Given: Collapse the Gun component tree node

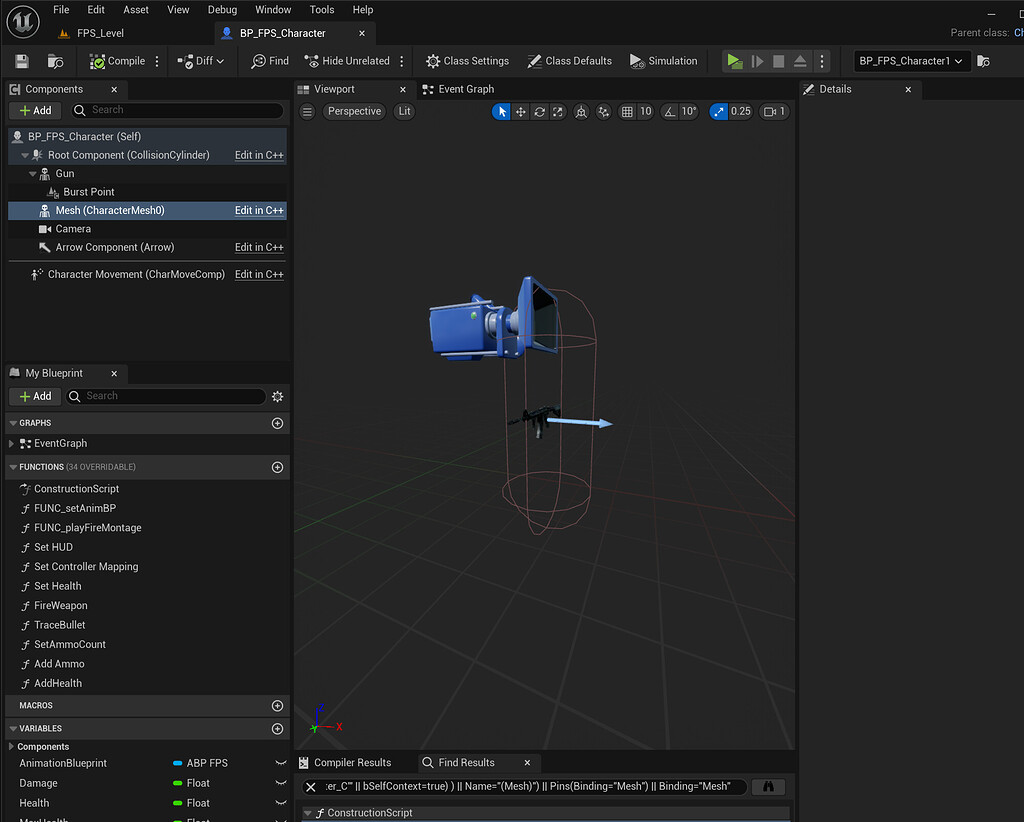Looking at the screenshot, I should click(33, 174).
